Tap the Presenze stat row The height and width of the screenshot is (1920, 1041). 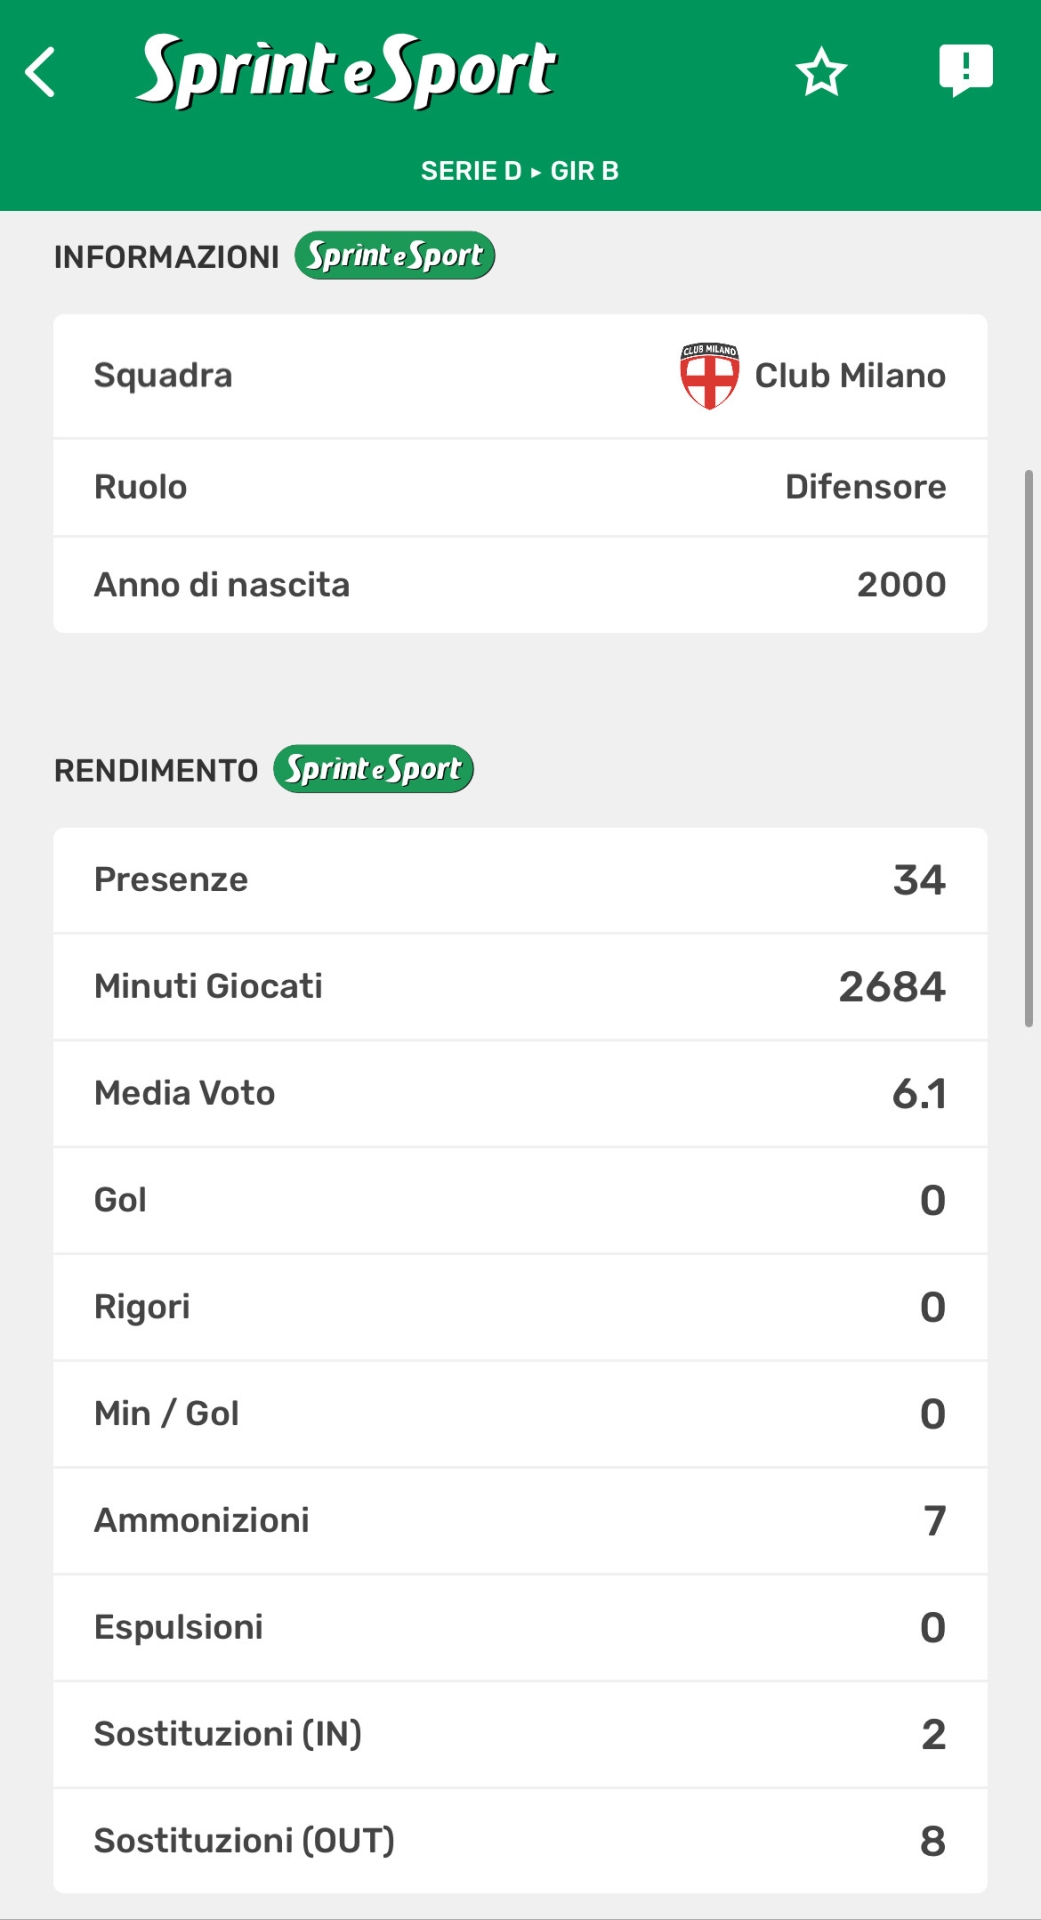[520, 880]
